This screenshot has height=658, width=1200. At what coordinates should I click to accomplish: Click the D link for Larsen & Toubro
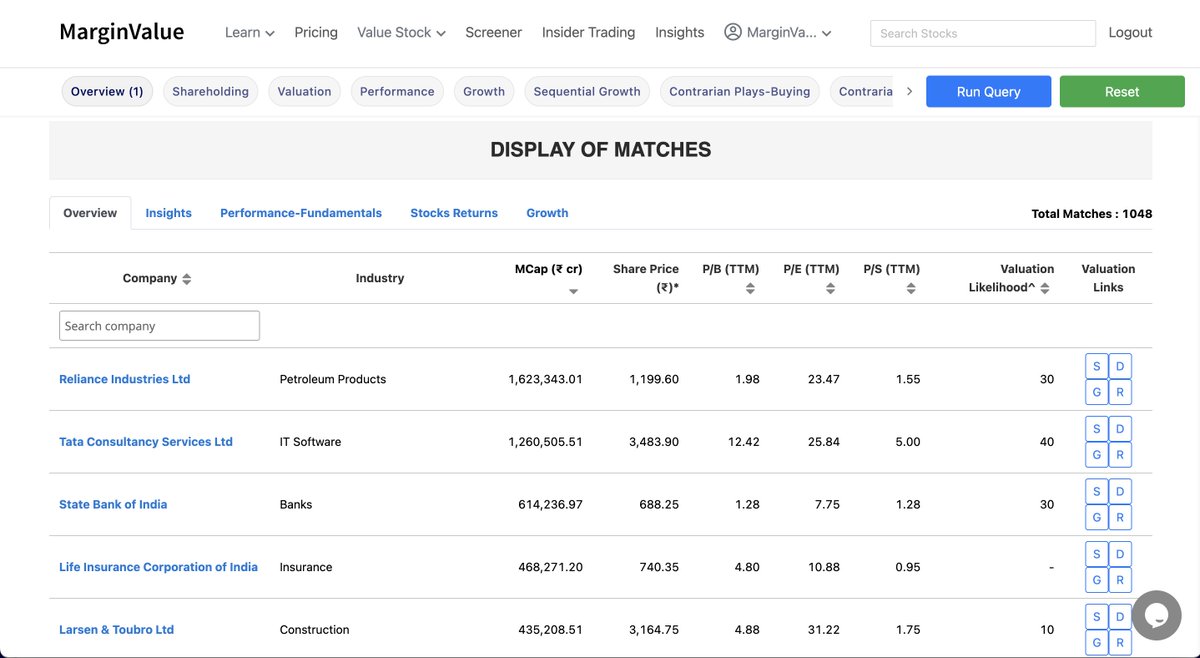point(1120,617)
